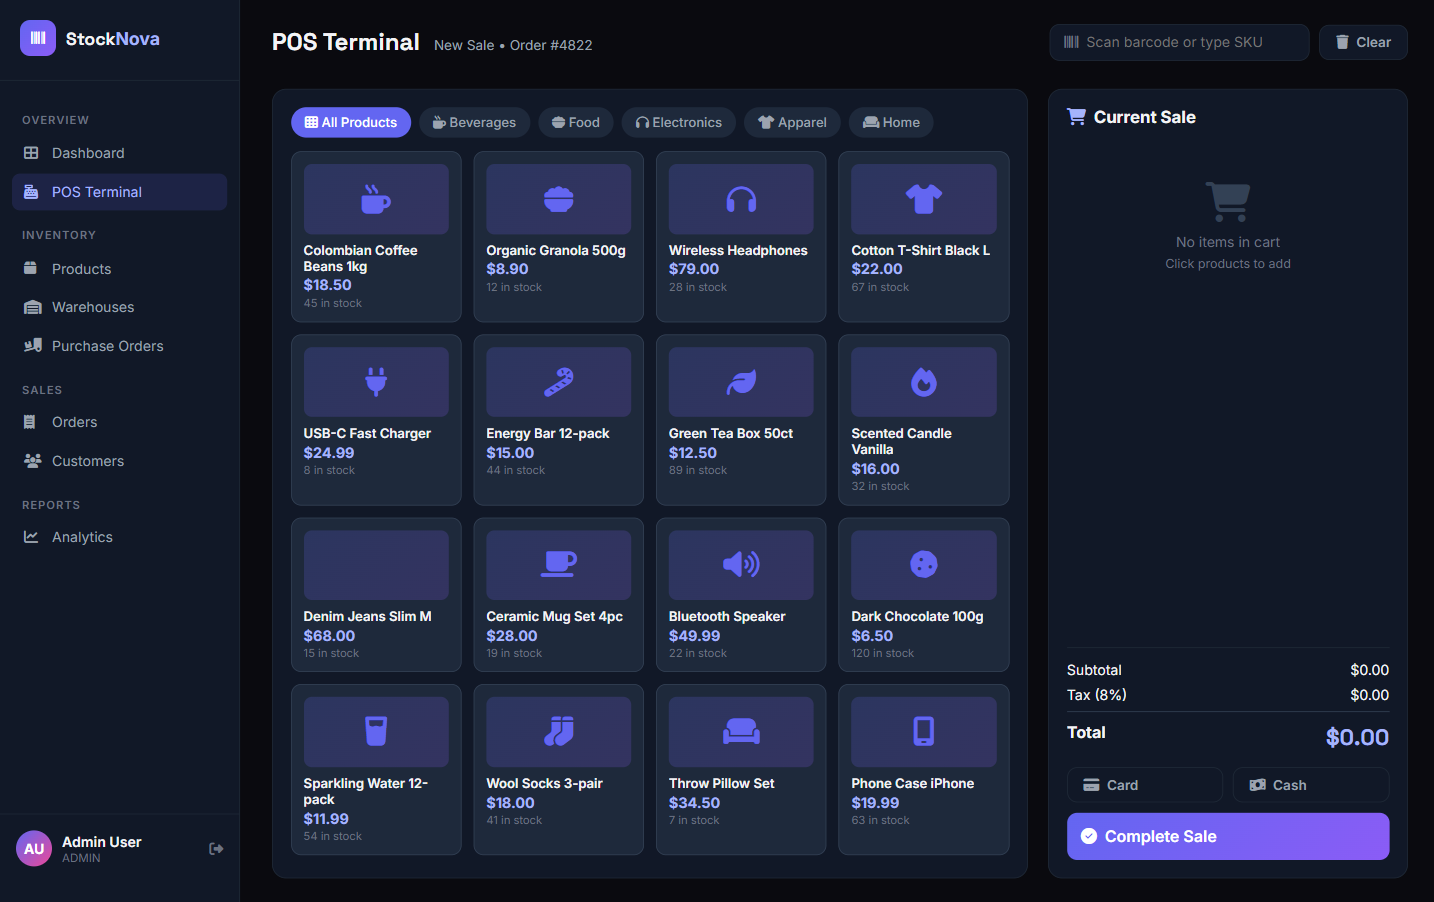Click the POS Terminal register icon

click(x=31, y=192)
